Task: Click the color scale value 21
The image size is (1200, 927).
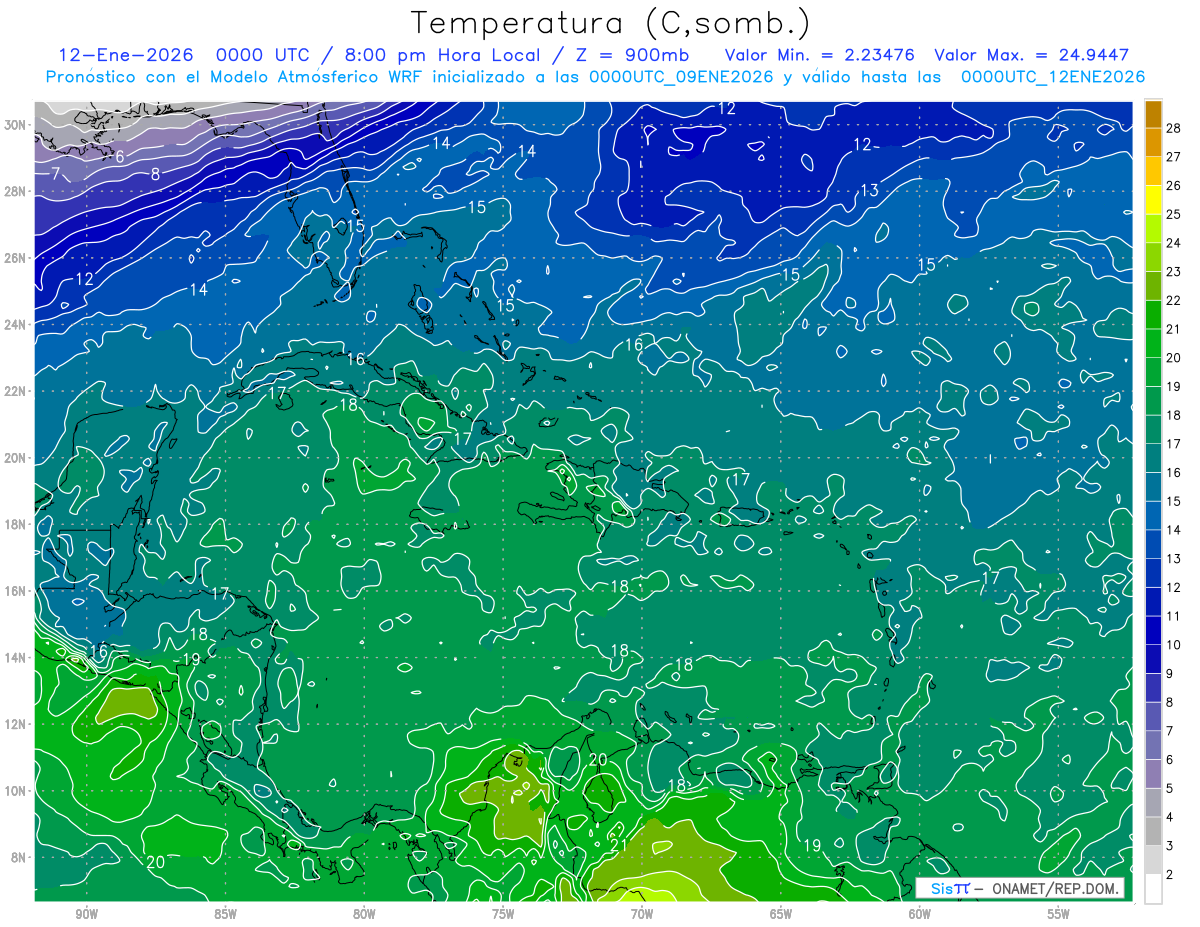Action: pyautogui.click(x=1173, y=329)
